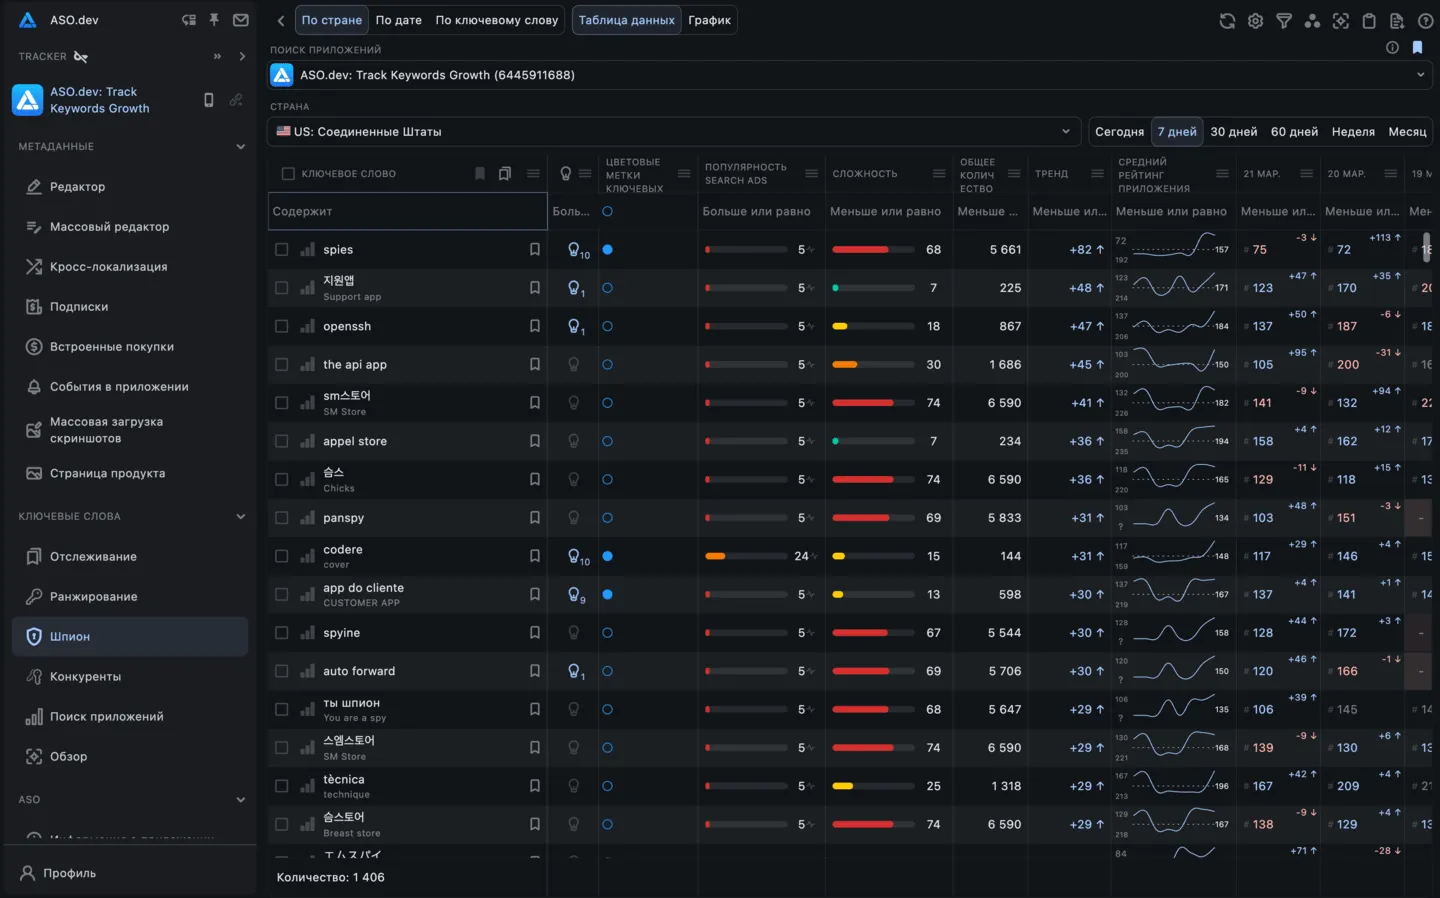Screen dimensions: 1440x898
Task: Collapse the 'Метаданные' sidebar section
Action: tap(240, 147)
